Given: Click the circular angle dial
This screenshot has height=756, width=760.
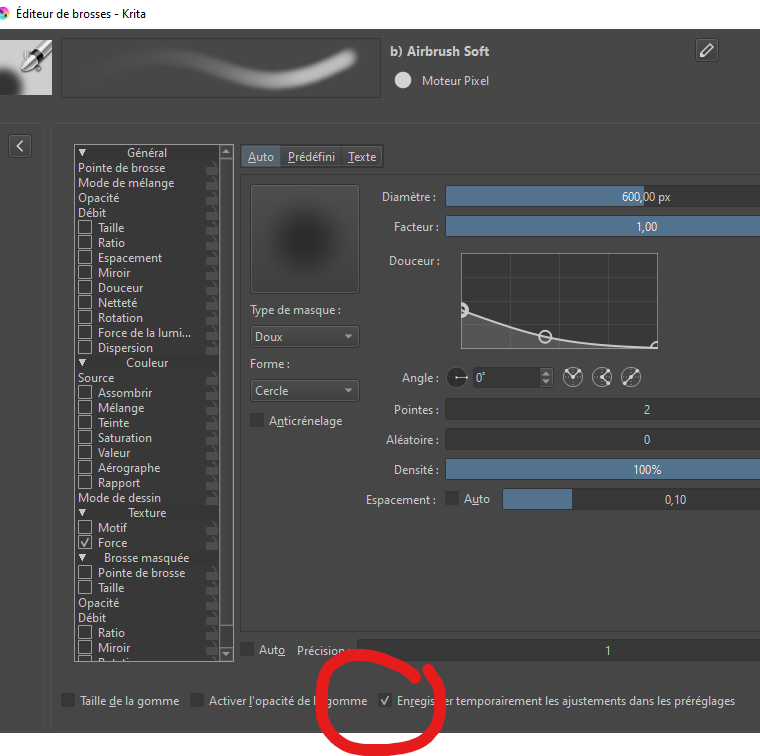Looking at the screenshot, I should click(x=457, y=378).
